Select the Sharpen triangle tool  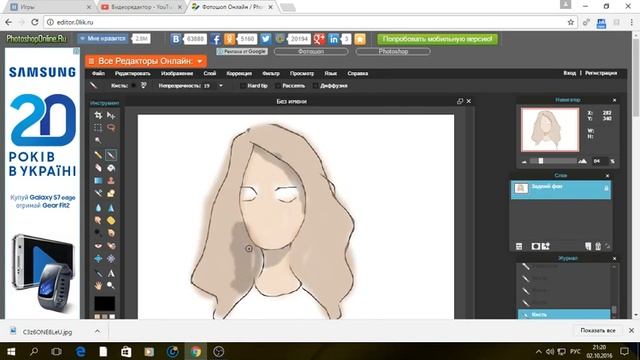[111, 208]
